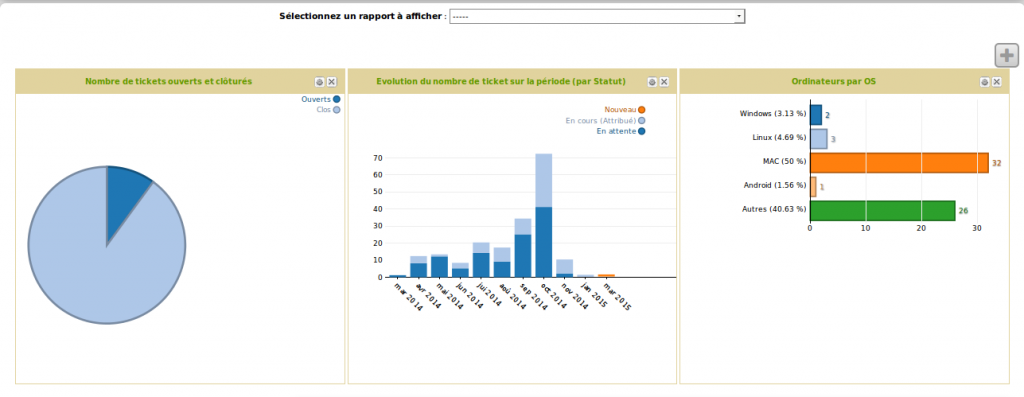The image size is (1024, 397).
Task: Click the 'Windows (3.13 %)' label
Action: pyautogui.click(x=773, y=114)
